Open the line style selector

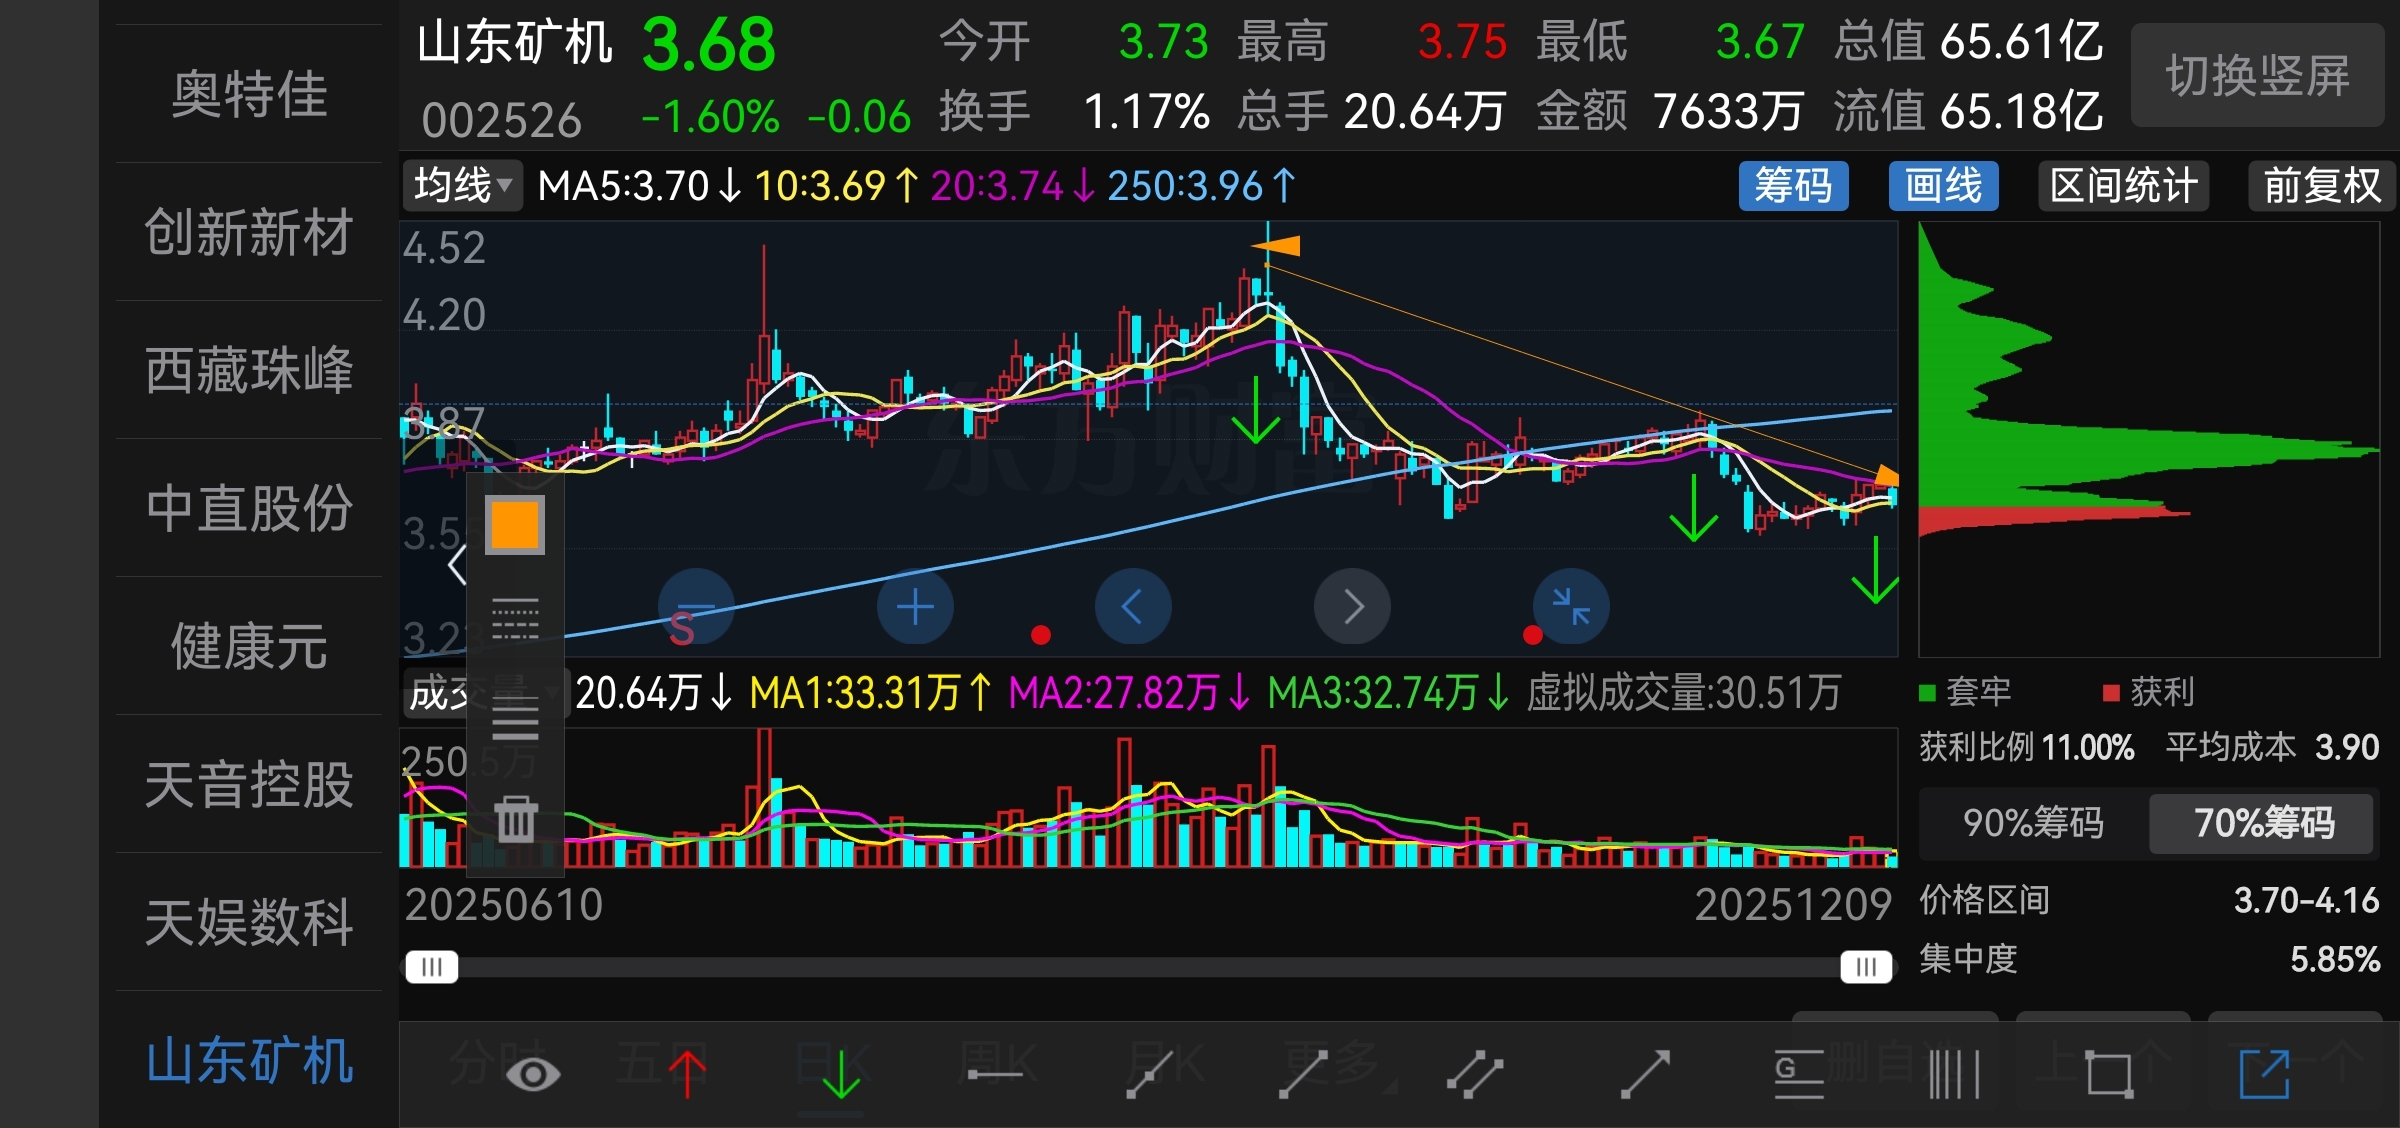[516, 619]
